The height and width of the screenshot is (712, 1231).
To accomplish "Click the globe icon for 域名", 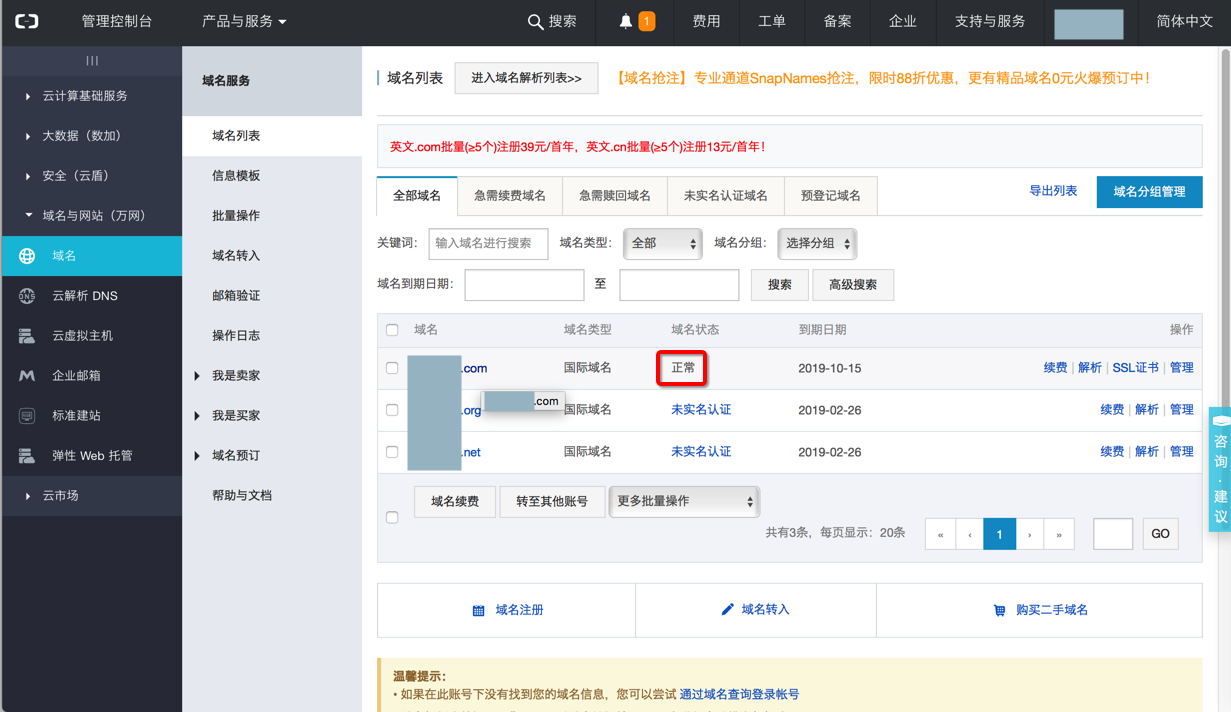I will (27, 256).
